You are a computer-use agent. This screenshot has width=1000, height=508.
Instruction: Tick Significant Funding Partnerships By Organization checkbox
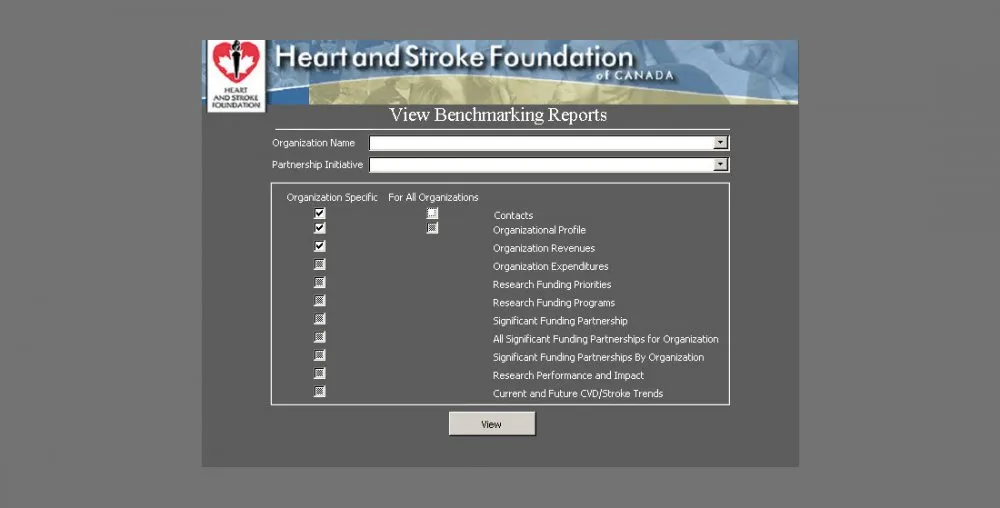[320, 355]
